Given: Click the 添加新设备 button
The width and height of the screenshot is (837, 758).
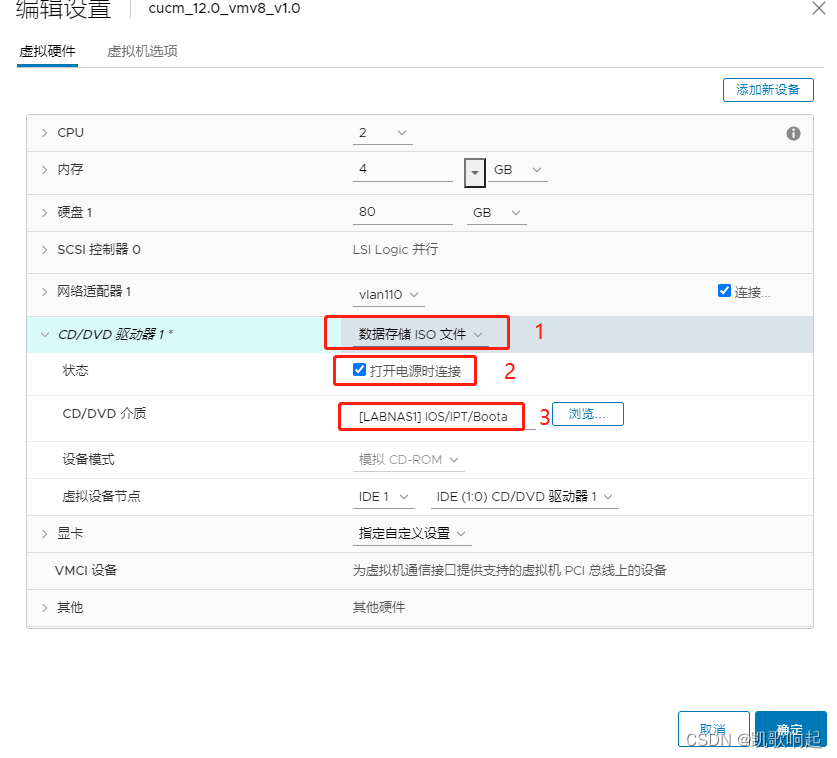Looking at the screenshot, I should pos(768,89).
